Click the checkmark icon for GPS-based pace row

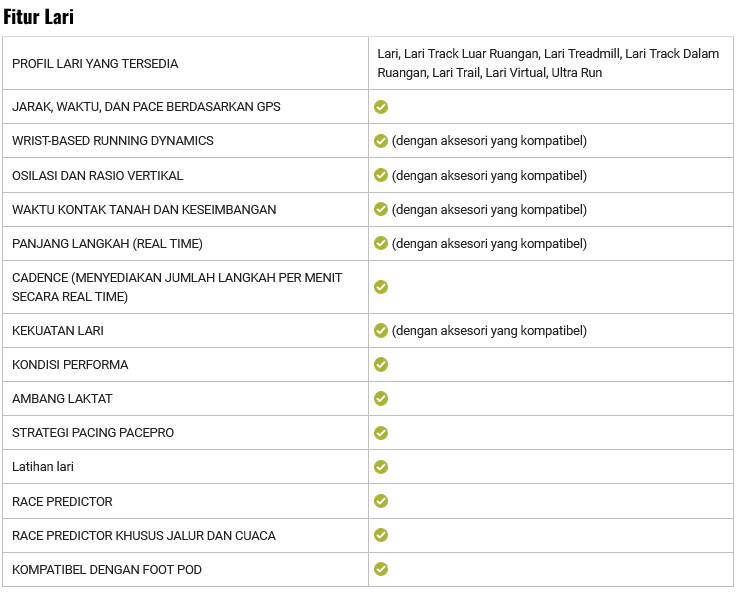(x=381, y=107)
